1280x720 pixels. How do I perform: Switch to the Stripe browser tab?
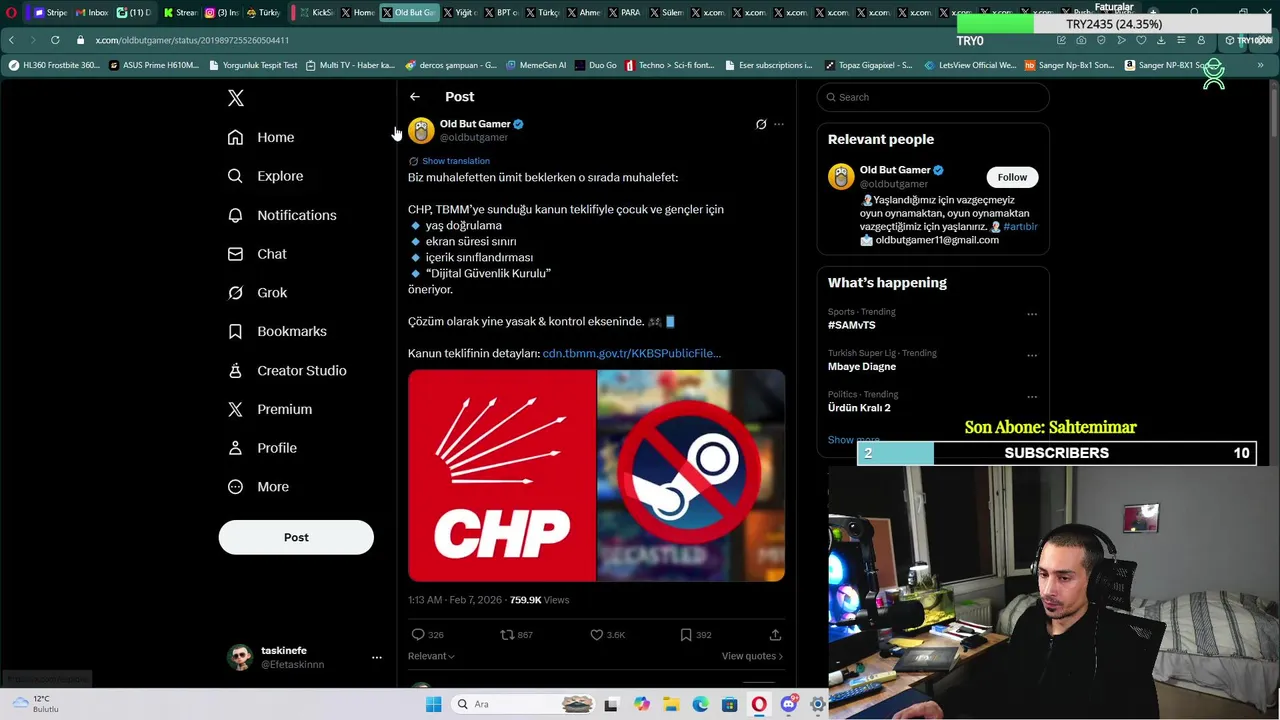coord(49,13)
